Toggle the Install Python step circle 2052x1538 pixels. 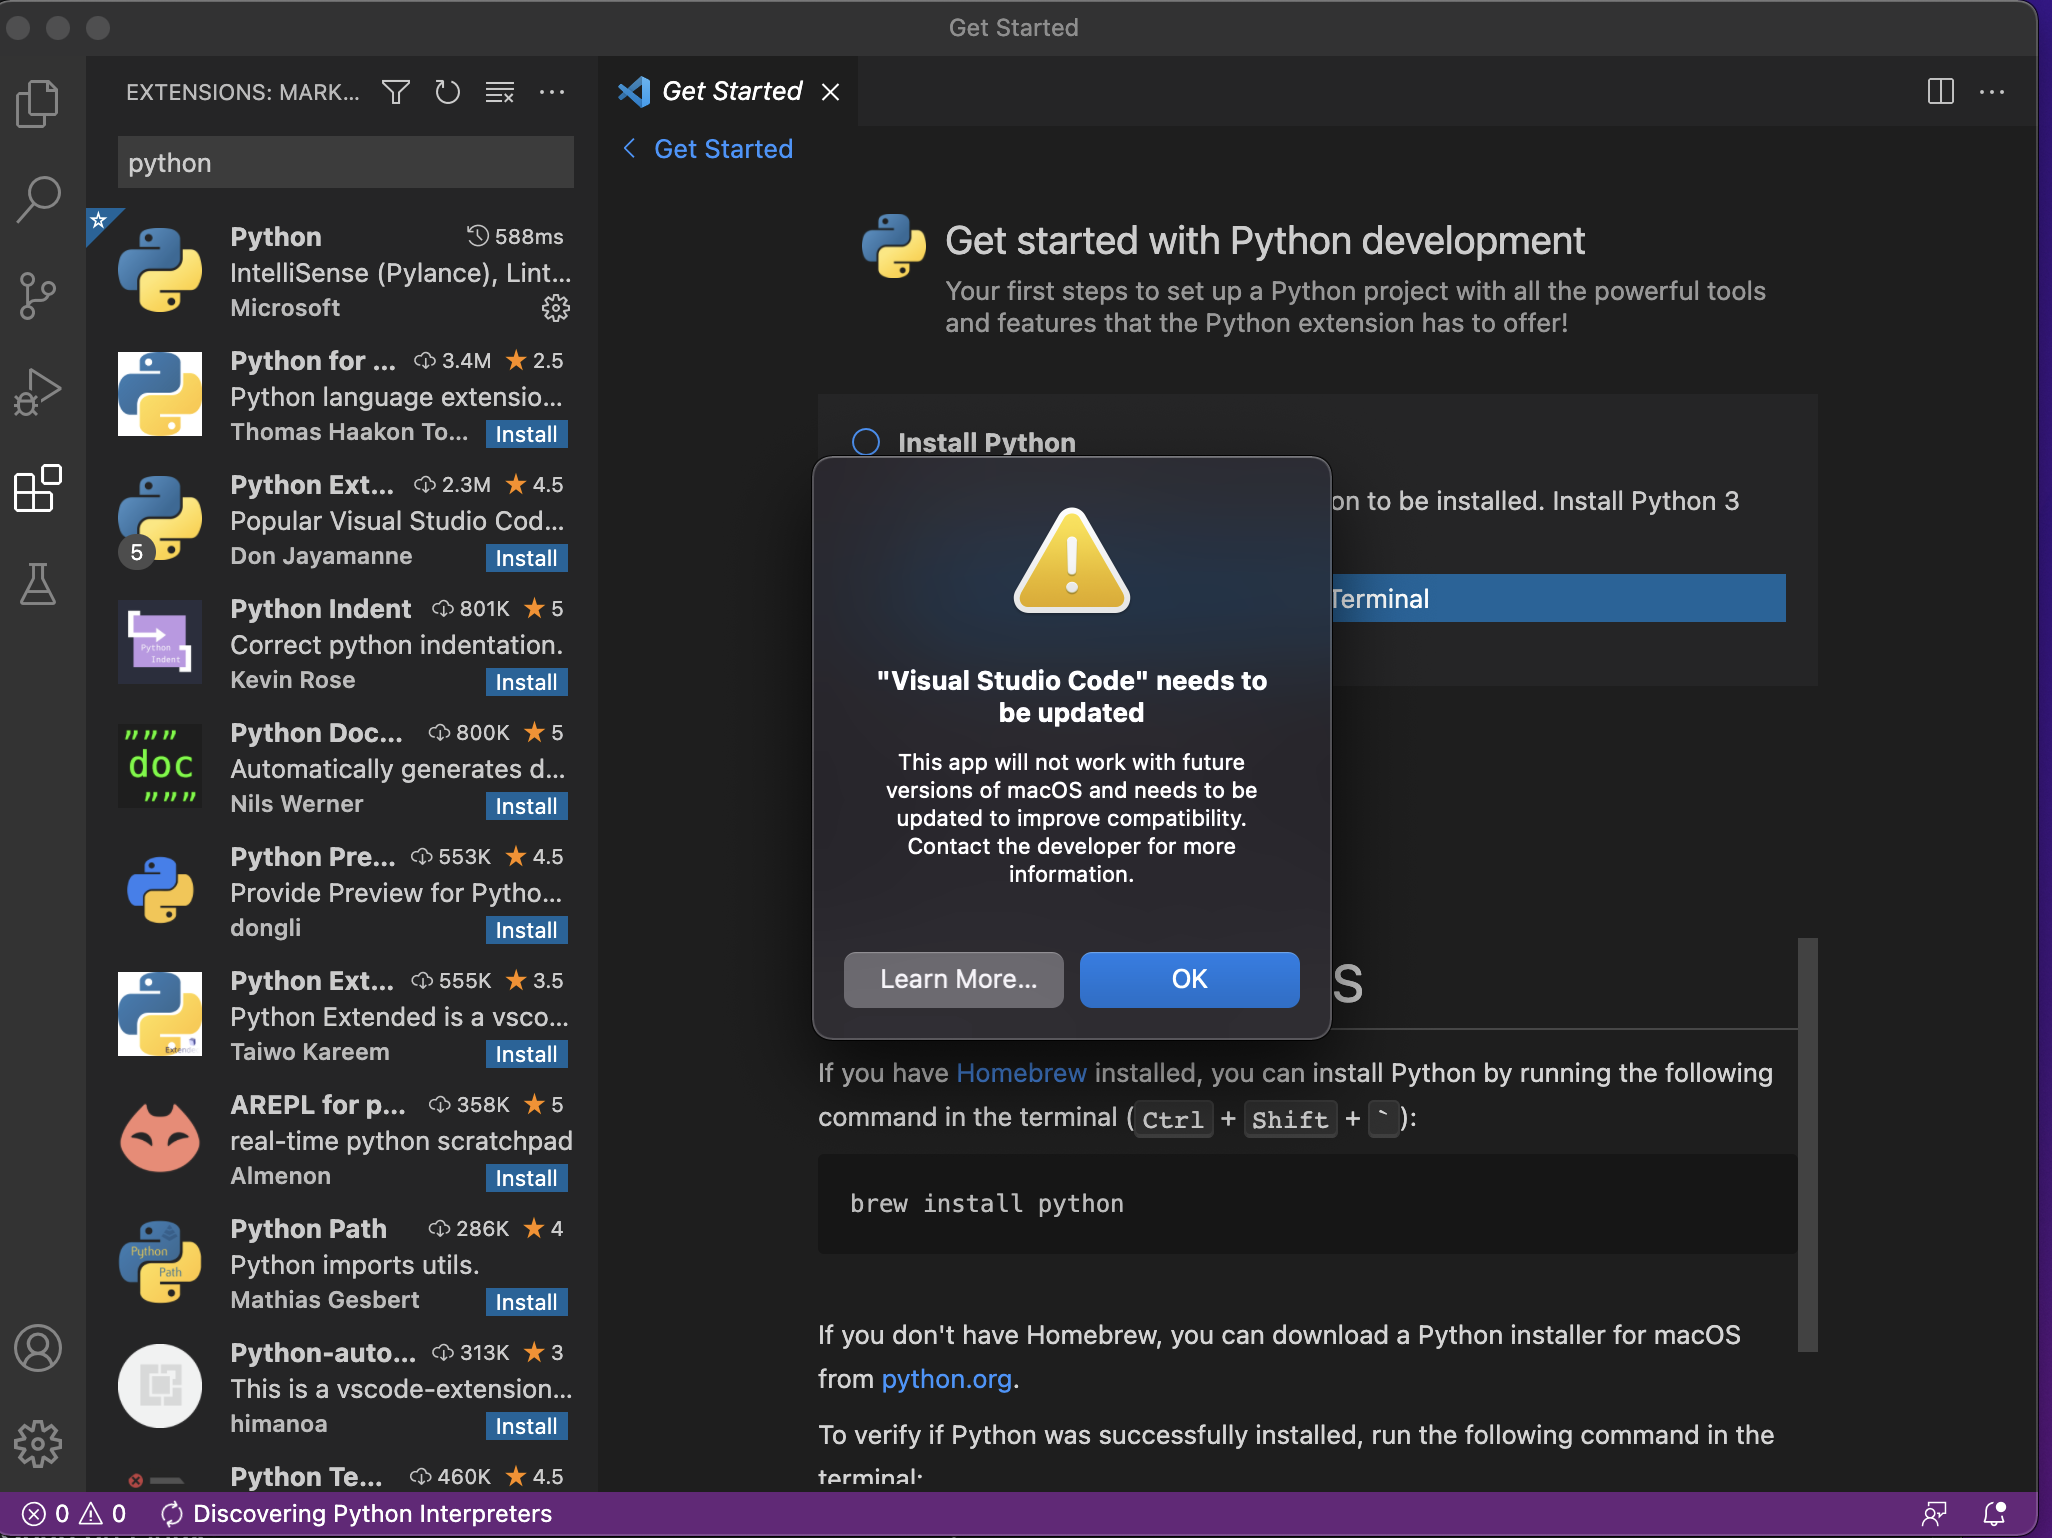(866, 442)
